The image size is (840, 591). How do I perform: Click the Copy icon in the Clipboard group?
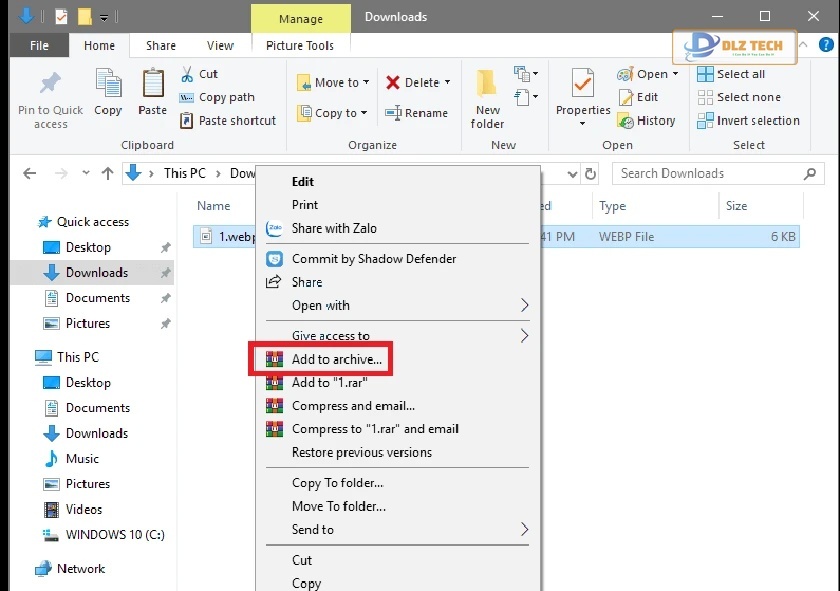[108, 85]
